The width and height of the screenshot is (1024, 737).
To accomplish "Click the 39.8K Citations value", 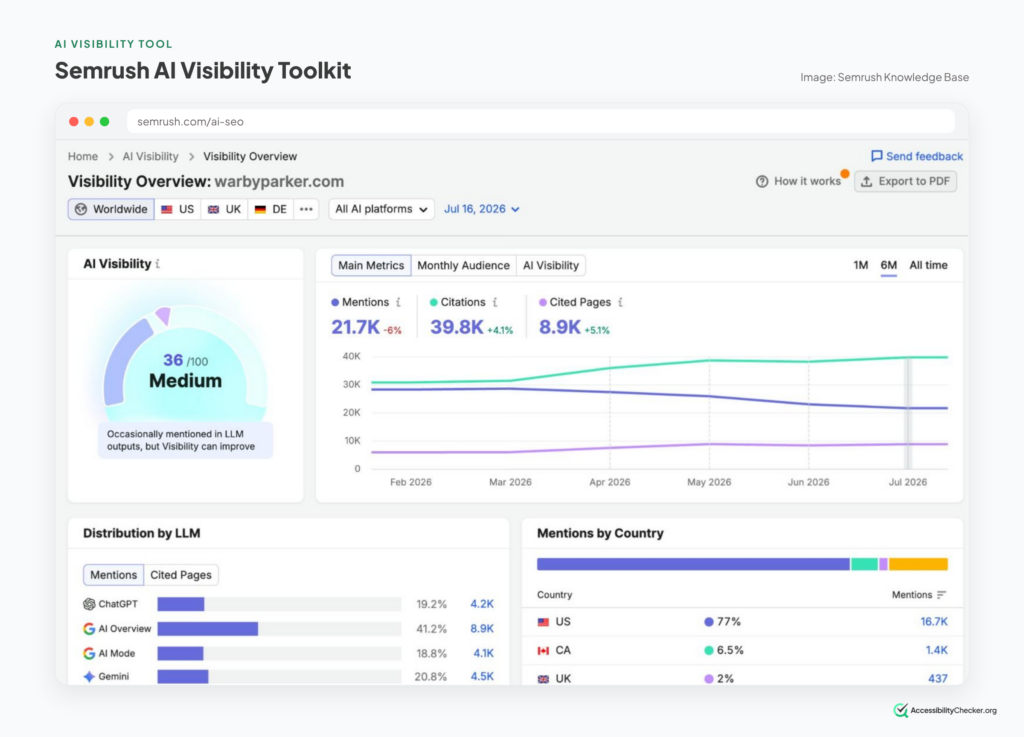I will pyautogui.click(x=456, y=327).
